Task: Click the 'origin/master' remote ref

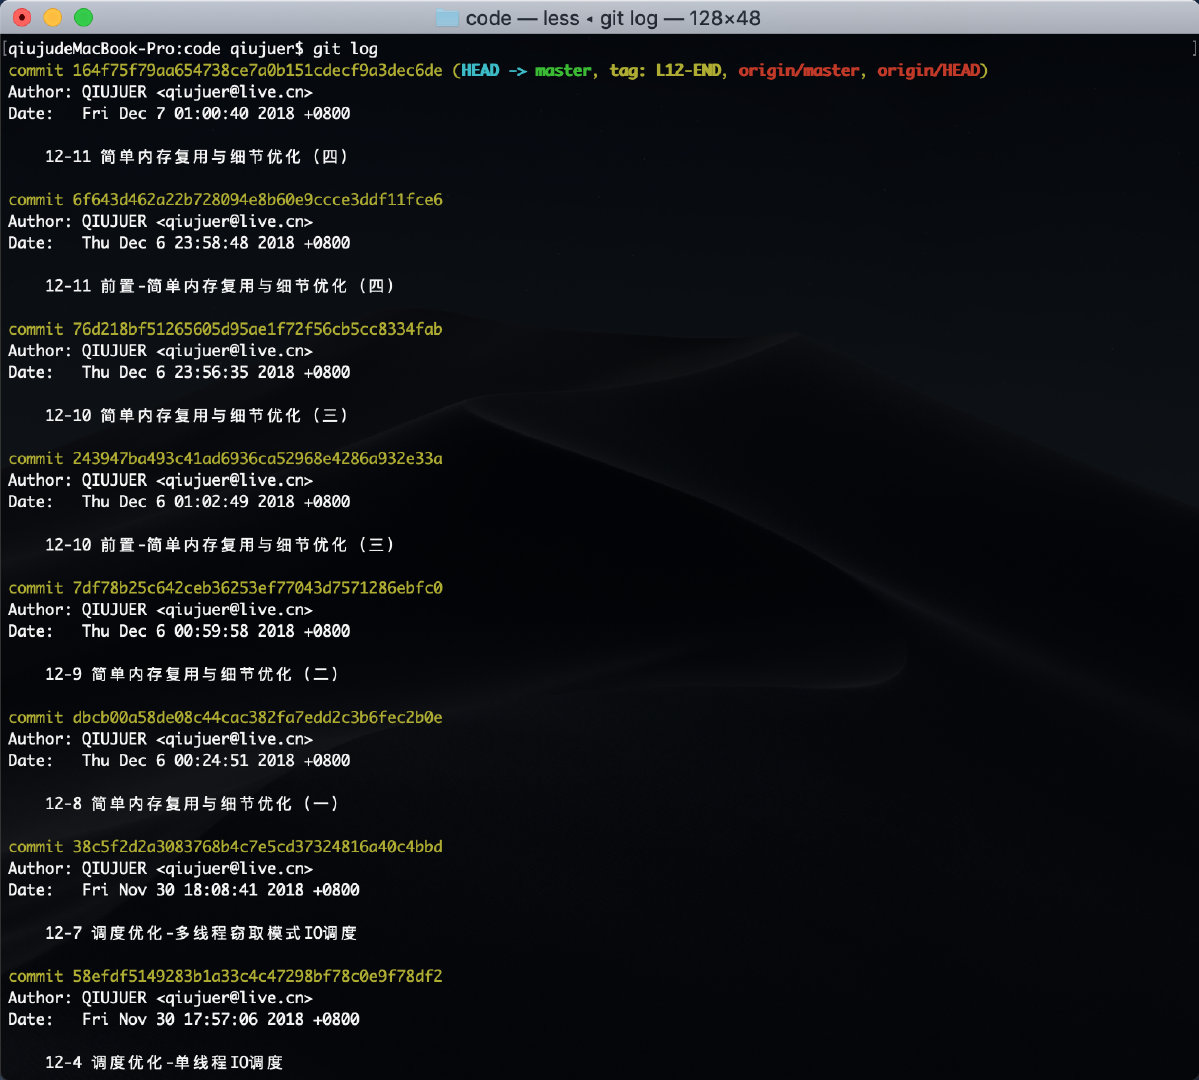Action: click(x=799, y=70)
